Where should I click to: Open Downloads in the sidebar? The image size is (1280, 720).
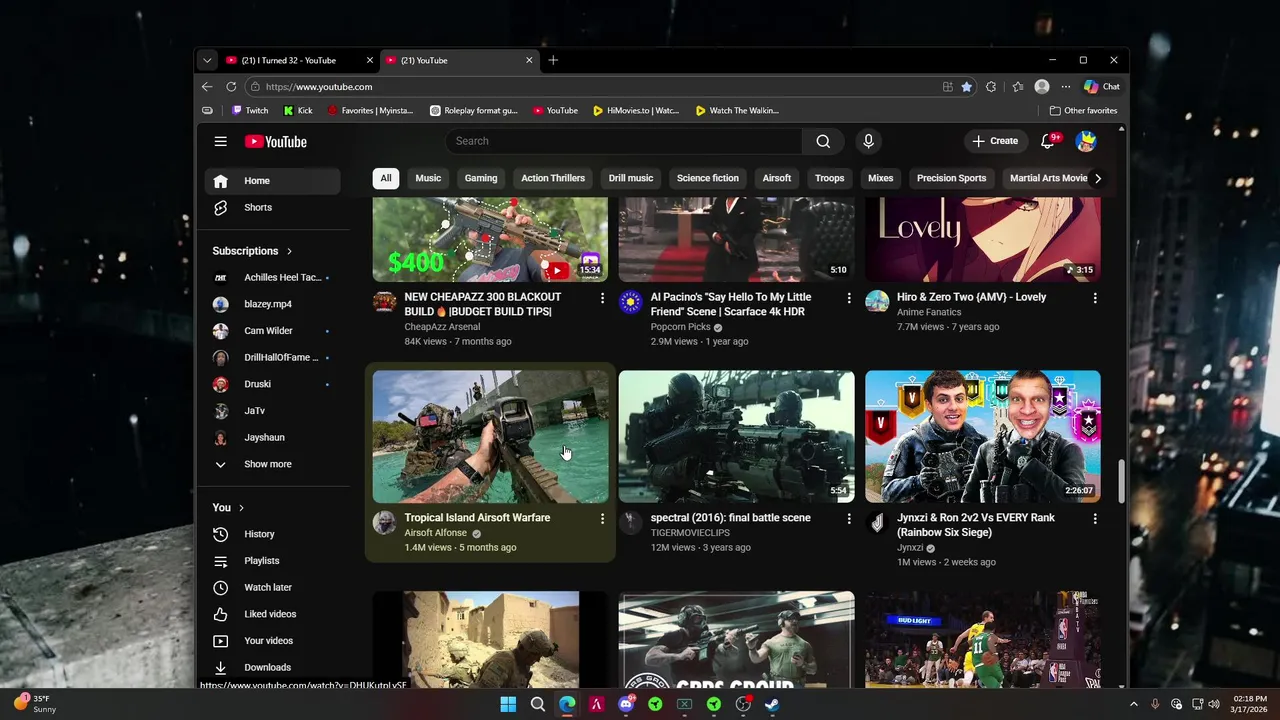[273, 667]
